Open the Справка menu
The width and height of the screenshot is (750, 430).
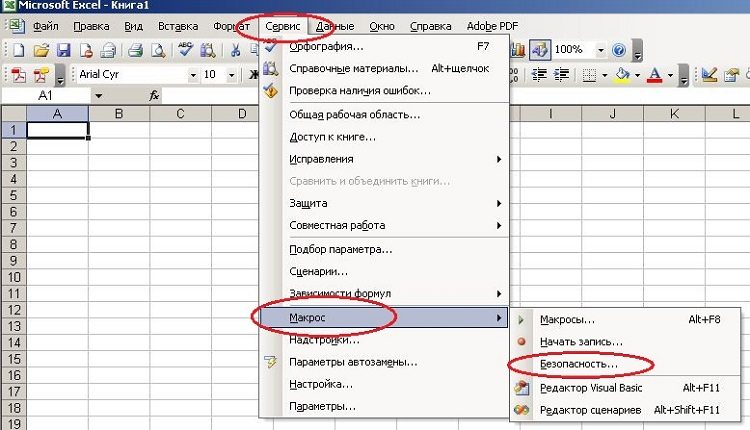[x=430, y=26]
